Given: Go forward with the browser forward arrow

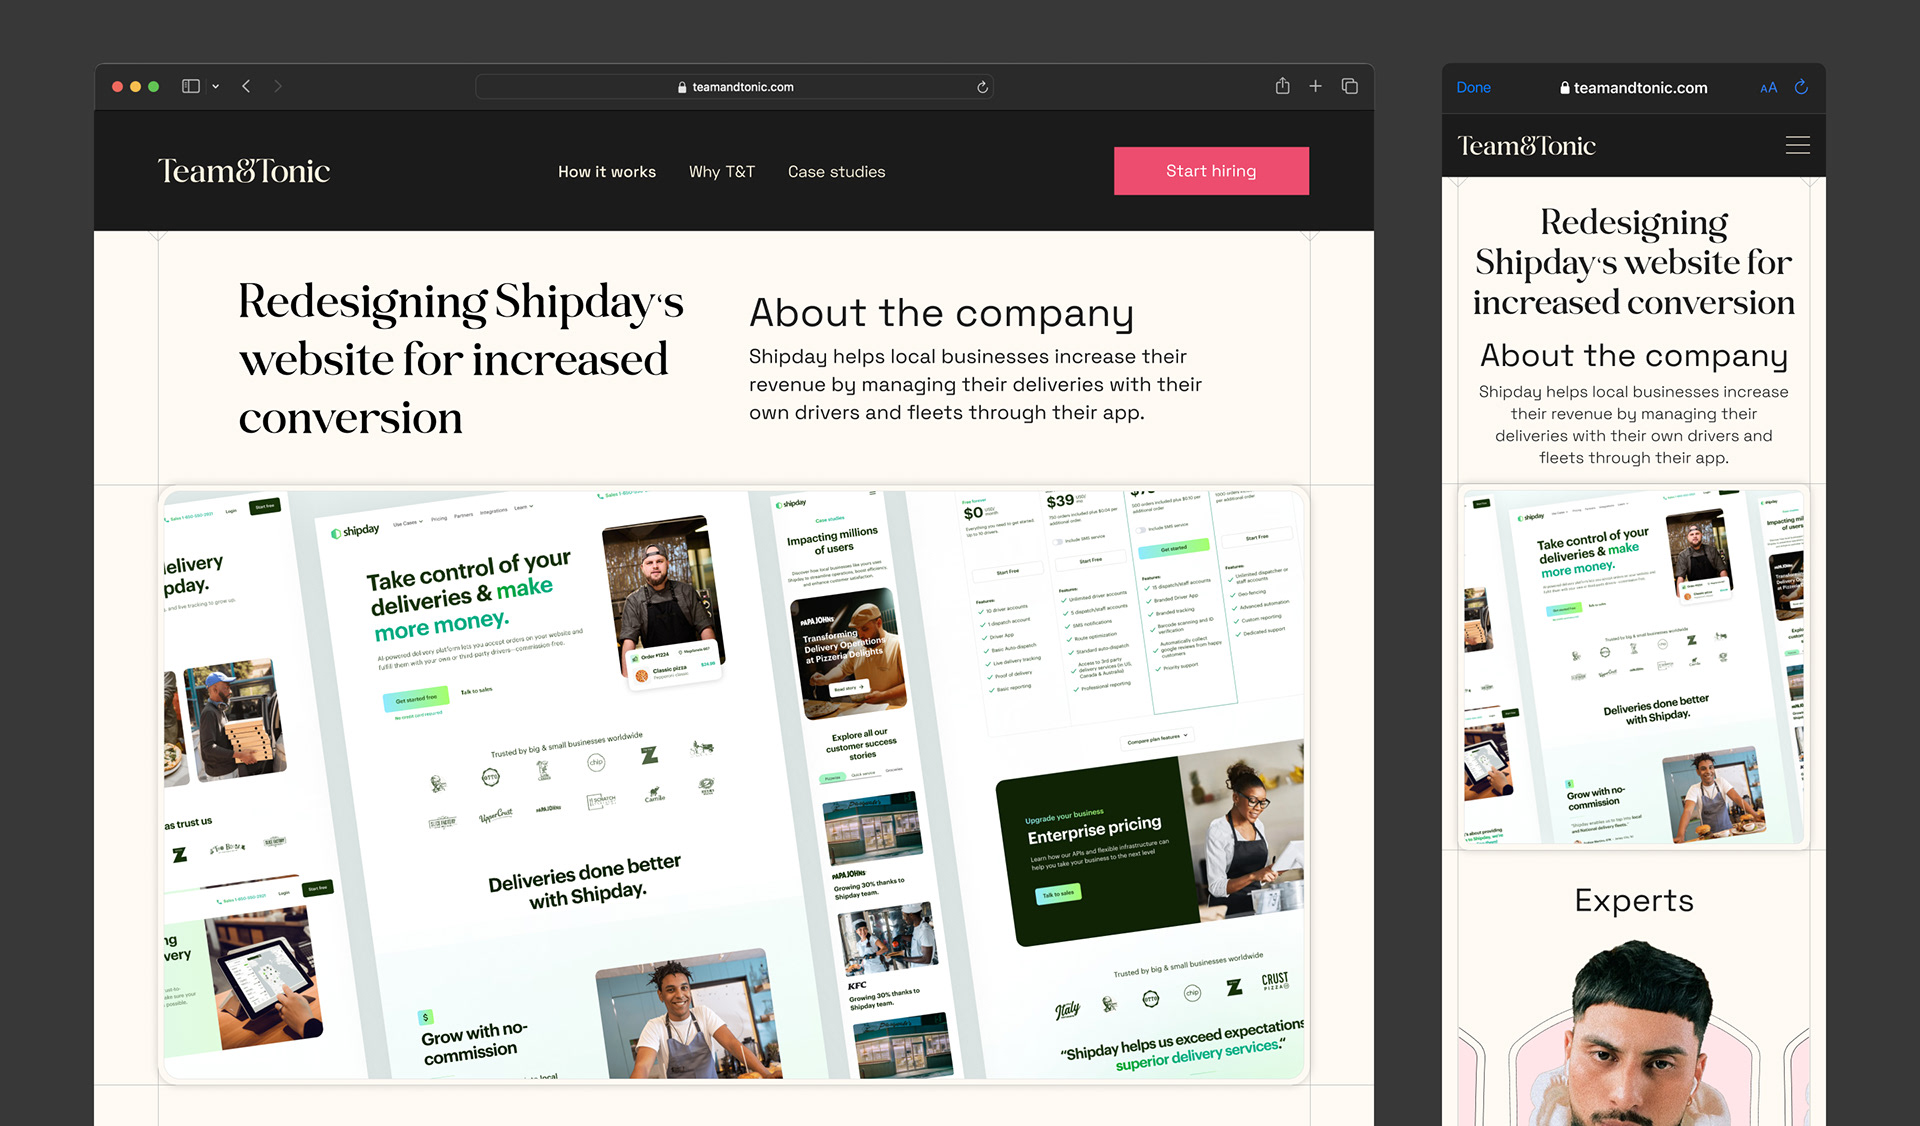Looking at the screenshot, I should (278, 87).
